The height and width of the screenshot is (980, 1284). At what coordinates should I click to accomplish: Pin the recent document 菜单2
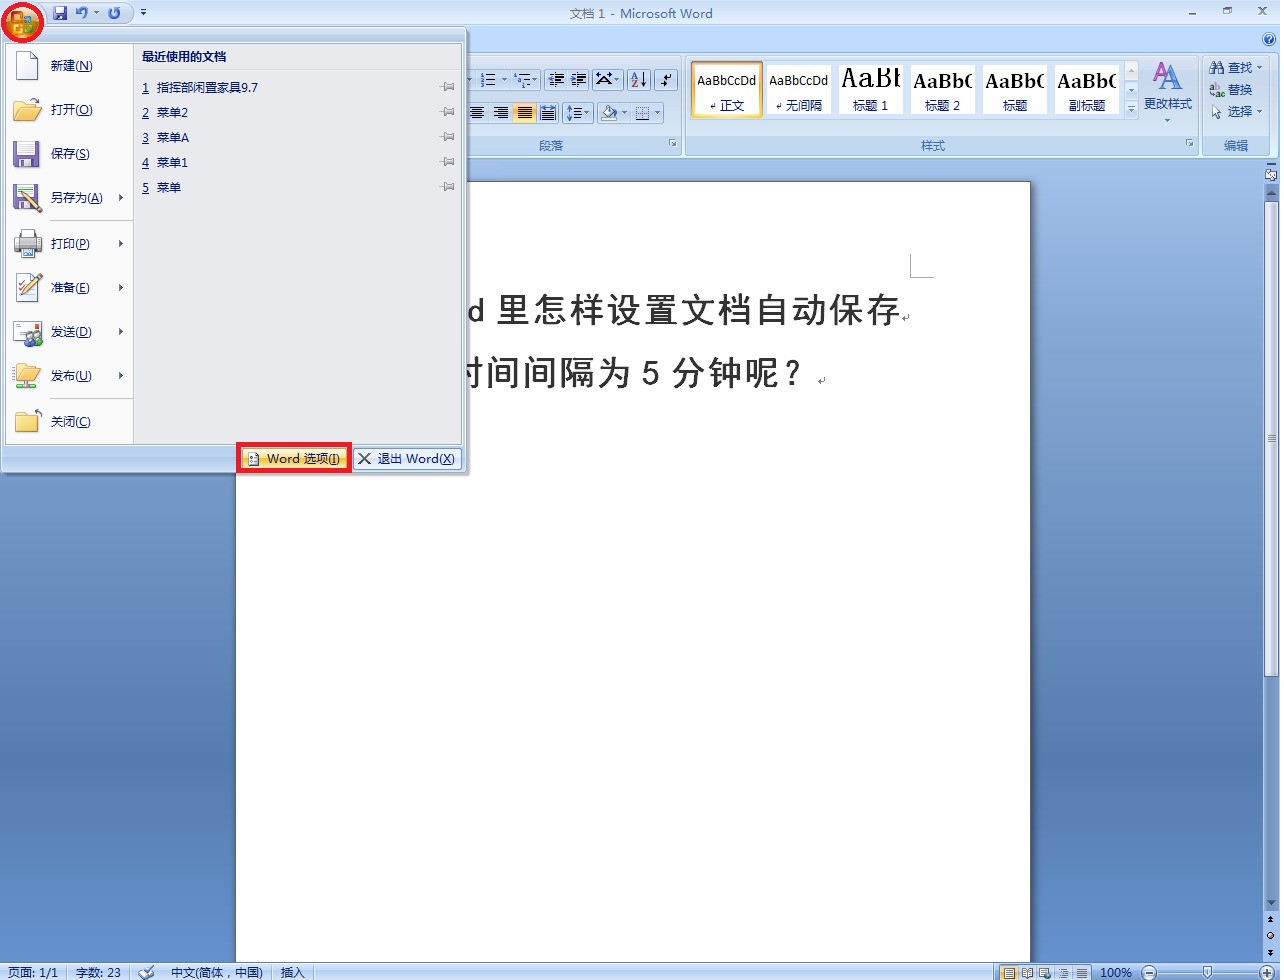pyautogui.click(x=448, y=112)
